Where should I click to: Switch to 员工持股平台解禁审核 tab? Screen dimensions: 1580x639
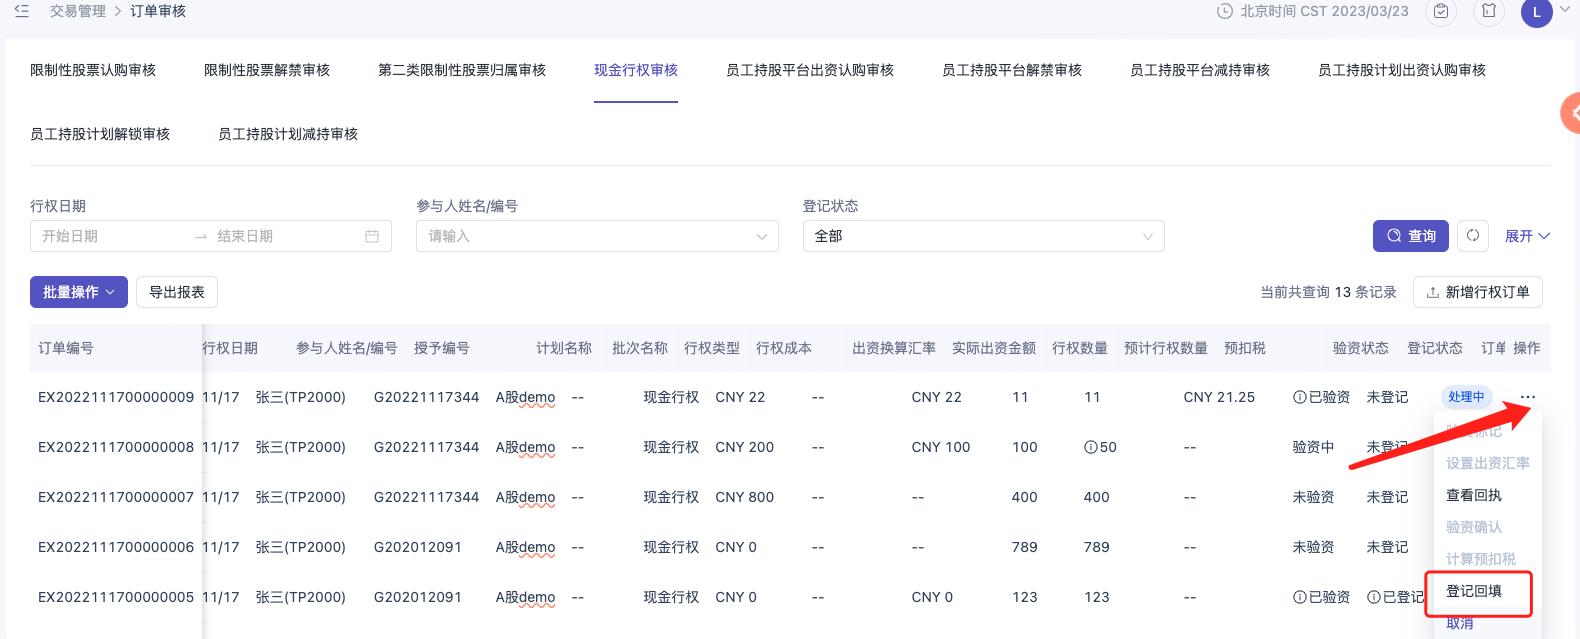click(x=1012, y=70)
